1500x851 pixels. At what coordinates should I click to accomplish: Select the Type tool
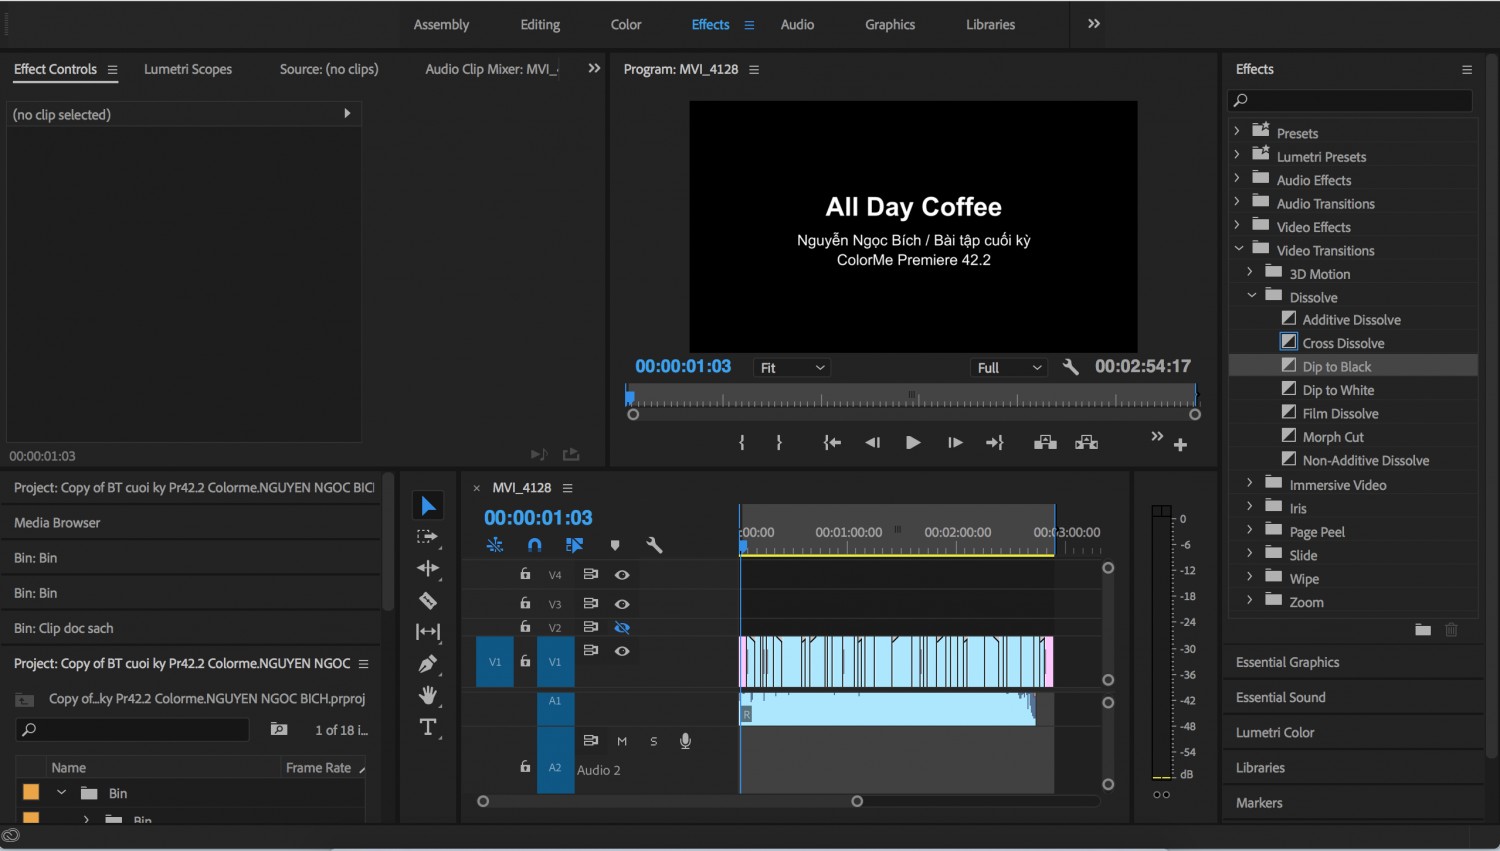click(x=428, y=727)
